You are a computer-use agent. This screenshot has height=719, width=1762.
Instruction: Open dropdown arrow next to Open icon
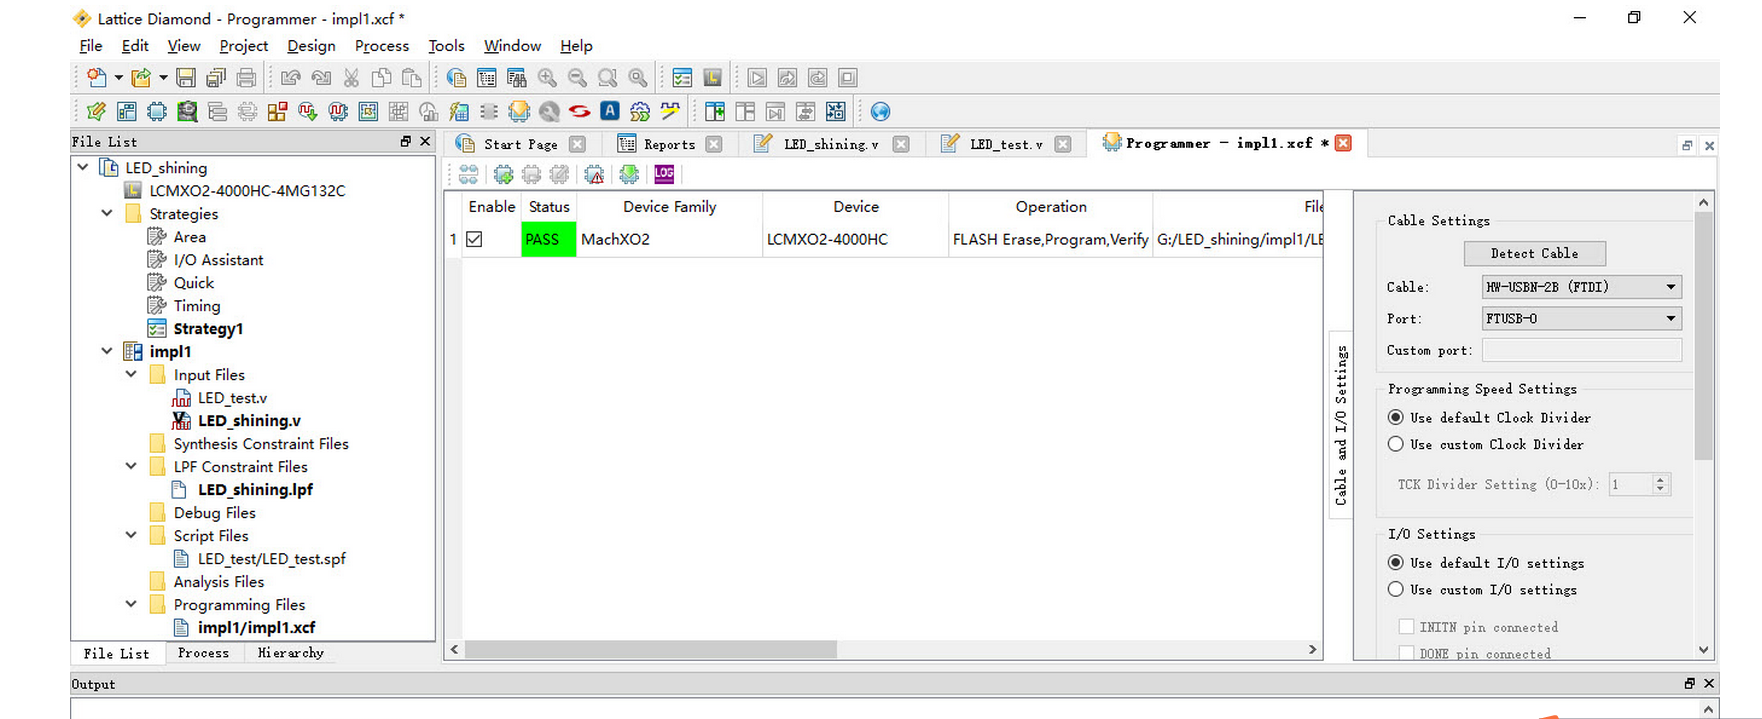pos(163,77)
